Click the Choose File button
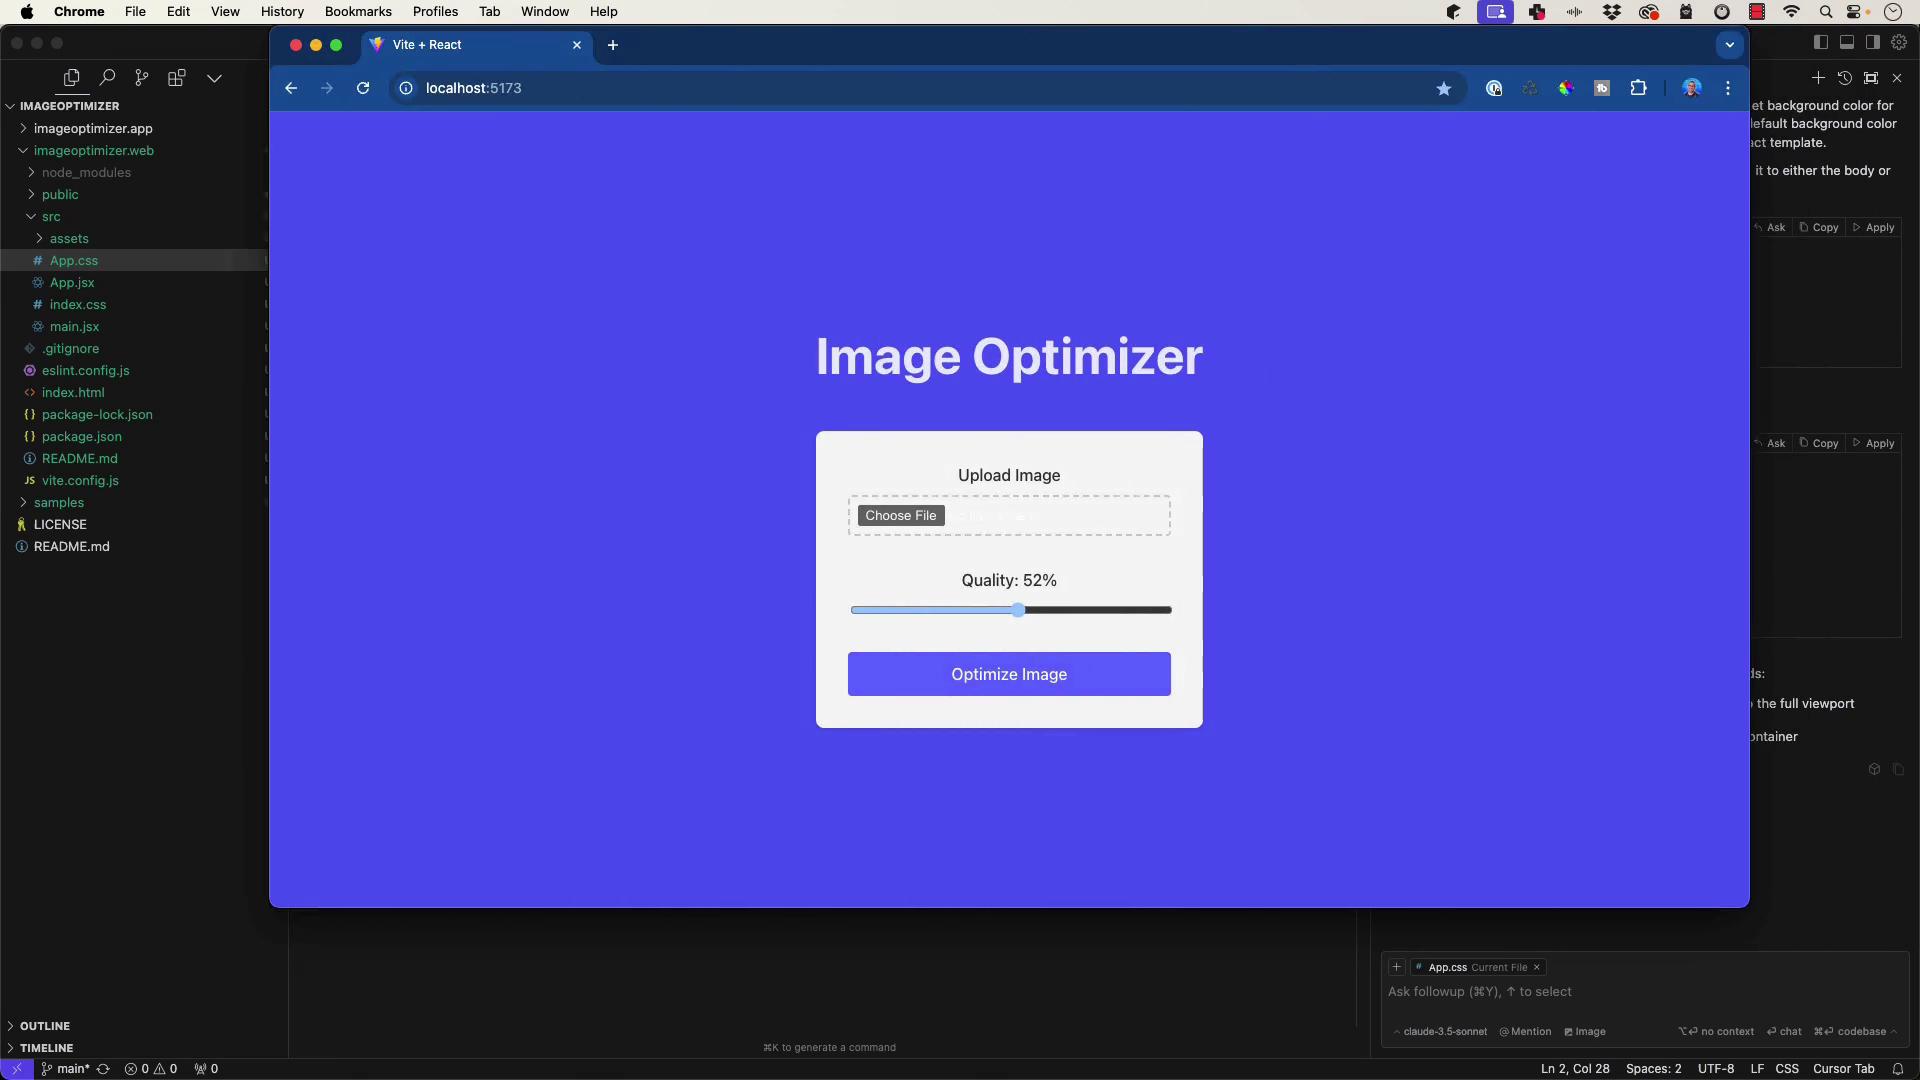Image resolution: width=1920 pixels, height=1080 pixels. point(900,515)
